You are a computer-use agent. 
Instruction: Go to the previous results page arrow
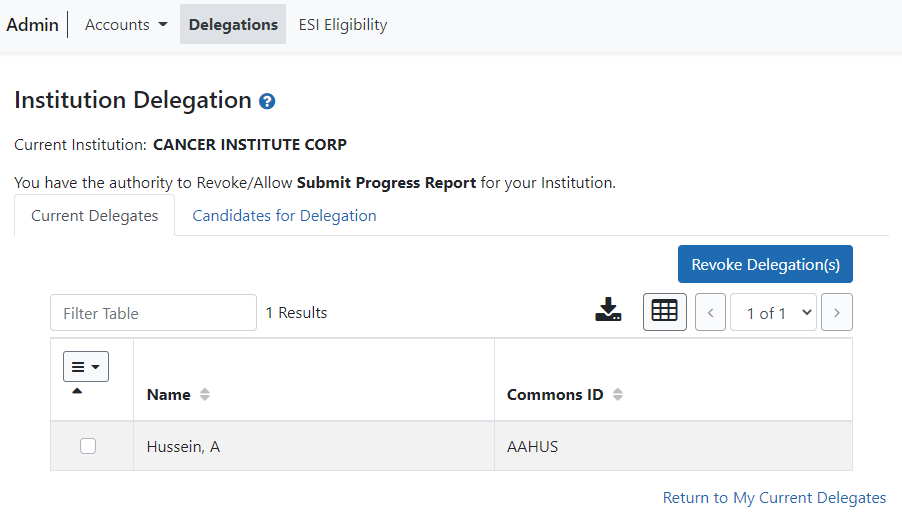(x=710, y=312)
